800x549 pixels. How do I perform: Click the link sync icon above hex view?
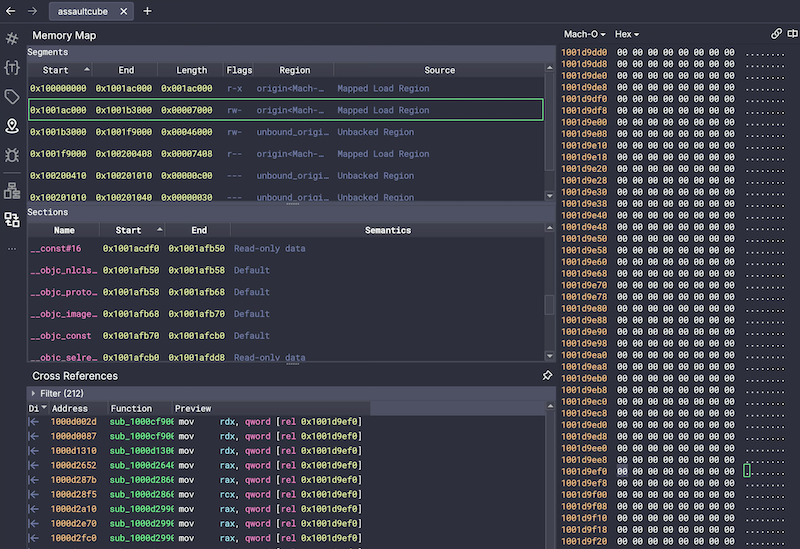[x=777, y=34]
